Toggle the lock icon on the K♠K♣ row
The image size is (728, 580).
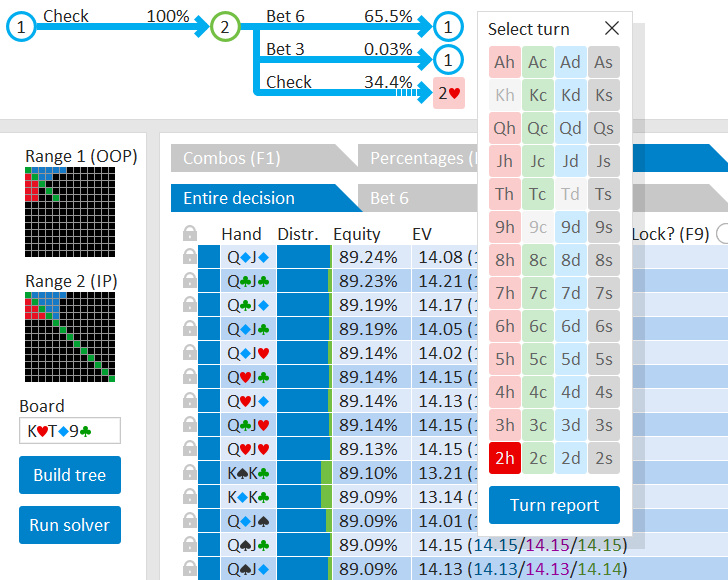tap(189, 472)
